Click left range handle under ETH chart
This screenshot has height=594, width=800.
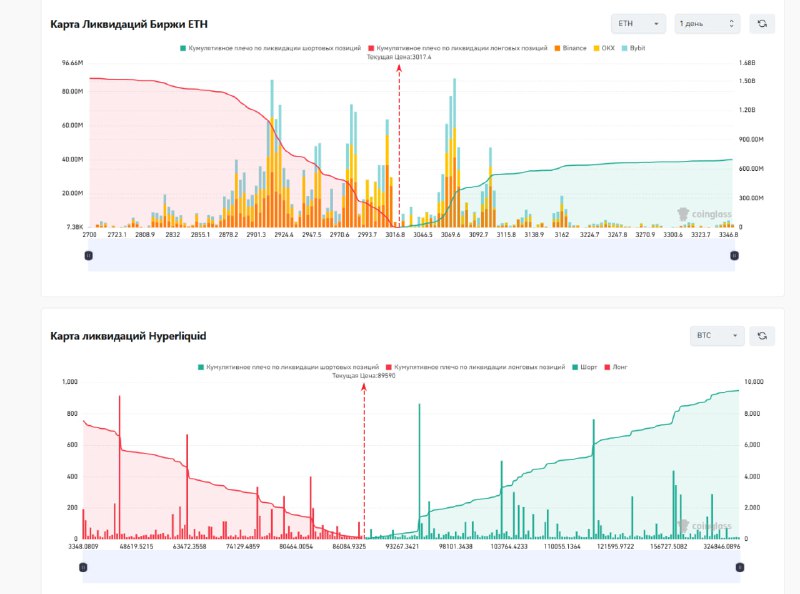tap(89, 256)
